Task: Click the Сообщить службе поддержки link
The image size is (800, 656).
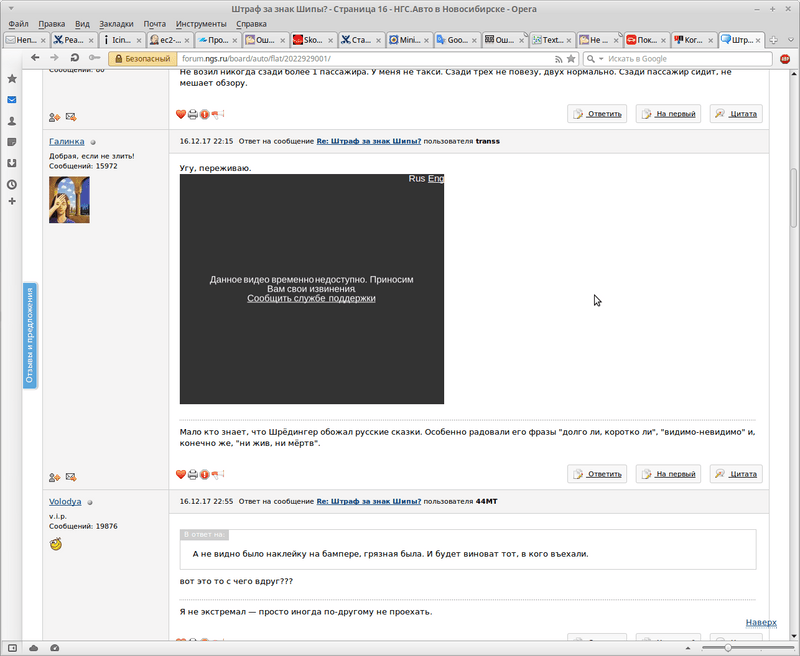Action: pos(311,298)
